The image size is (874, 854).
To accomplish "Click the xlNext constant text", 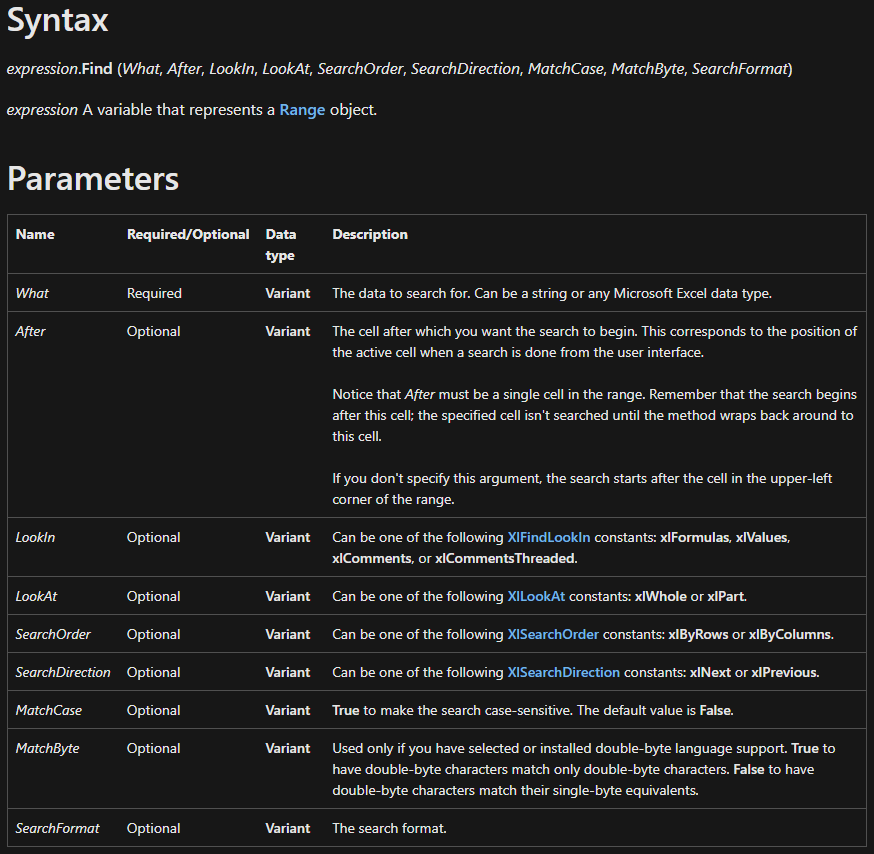I will pyautogui.click(x=710, y=672).
